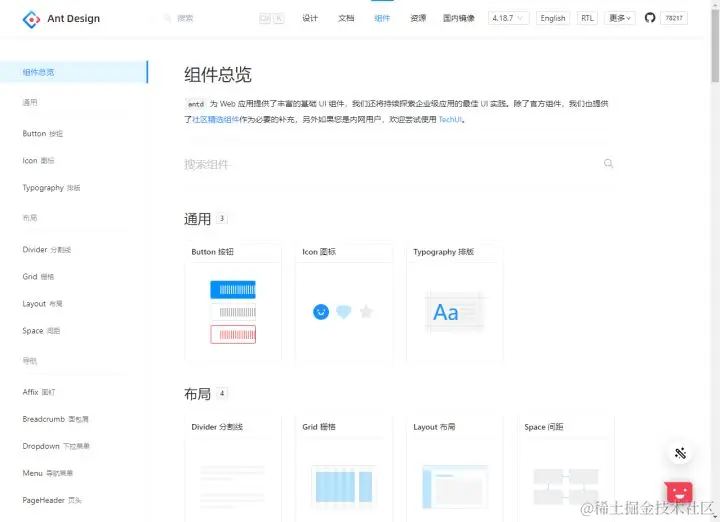Screen dimensions: 720x522
Task: Switch language with the English button
Action: pyautogui.click(x=553, y=18)
